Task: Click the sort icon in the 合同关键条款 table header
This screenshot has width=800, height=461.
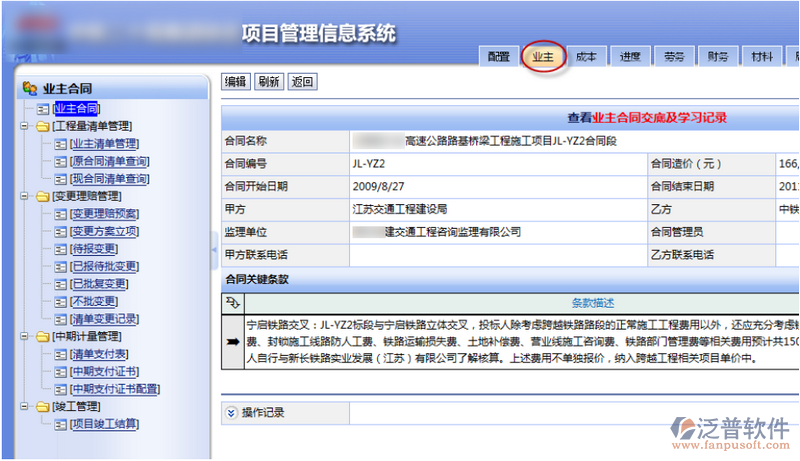Action: [x=234, y=302]
